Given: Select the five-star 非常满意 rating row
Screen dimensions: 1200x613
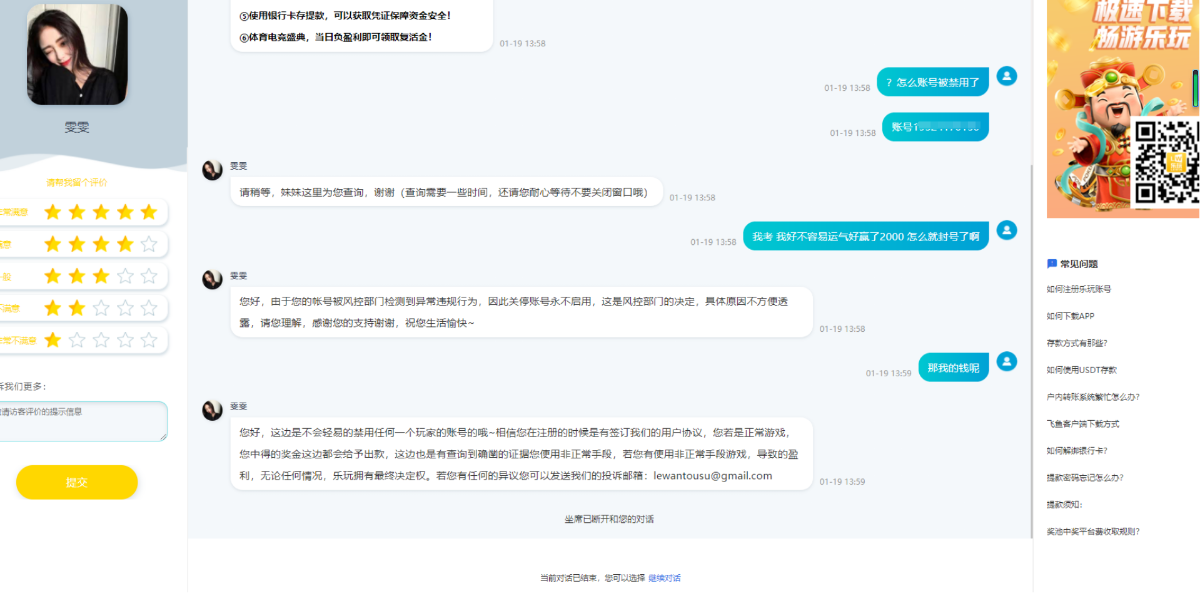Looking at the screenshot, I should tap(100, 212).
